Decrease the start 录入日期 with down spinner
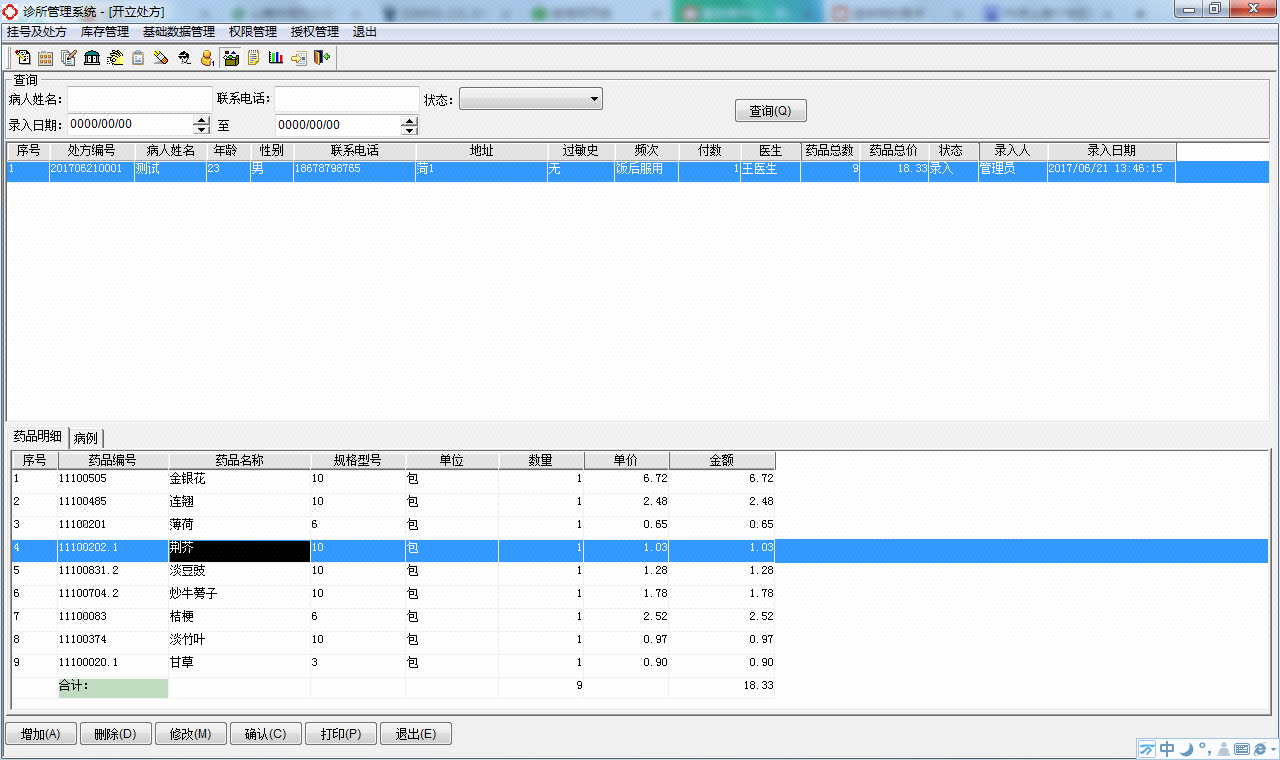 [x=201, y=130]
